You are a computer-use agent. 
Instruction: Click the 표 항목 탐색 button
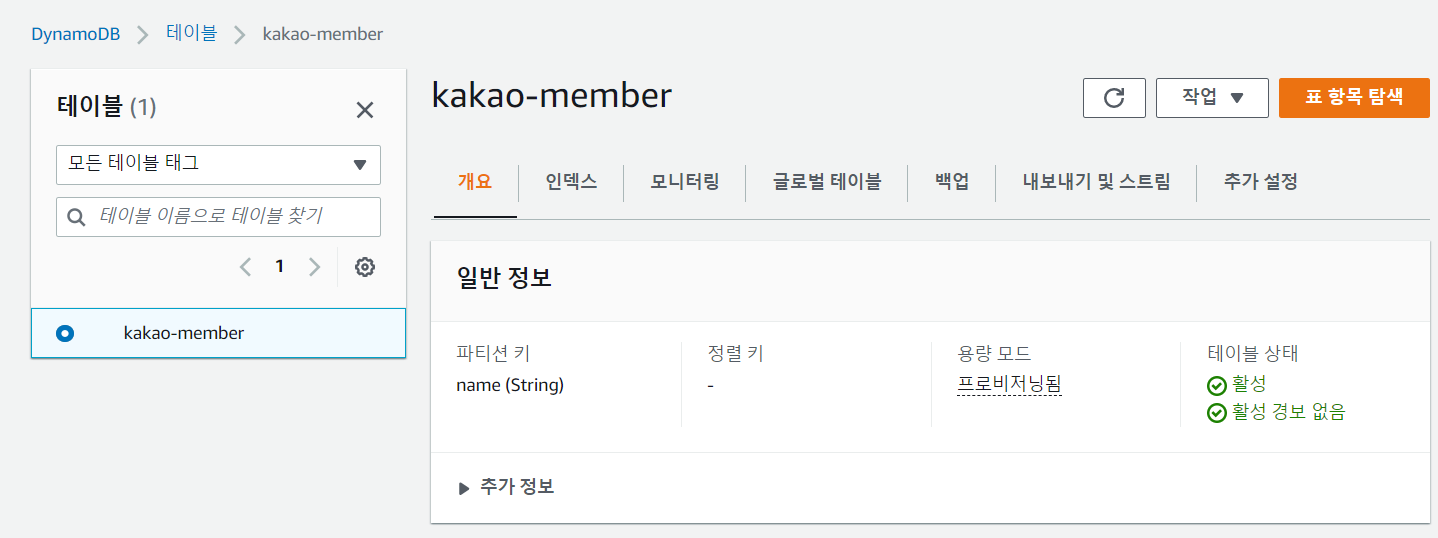click(x=1354, y=98)
